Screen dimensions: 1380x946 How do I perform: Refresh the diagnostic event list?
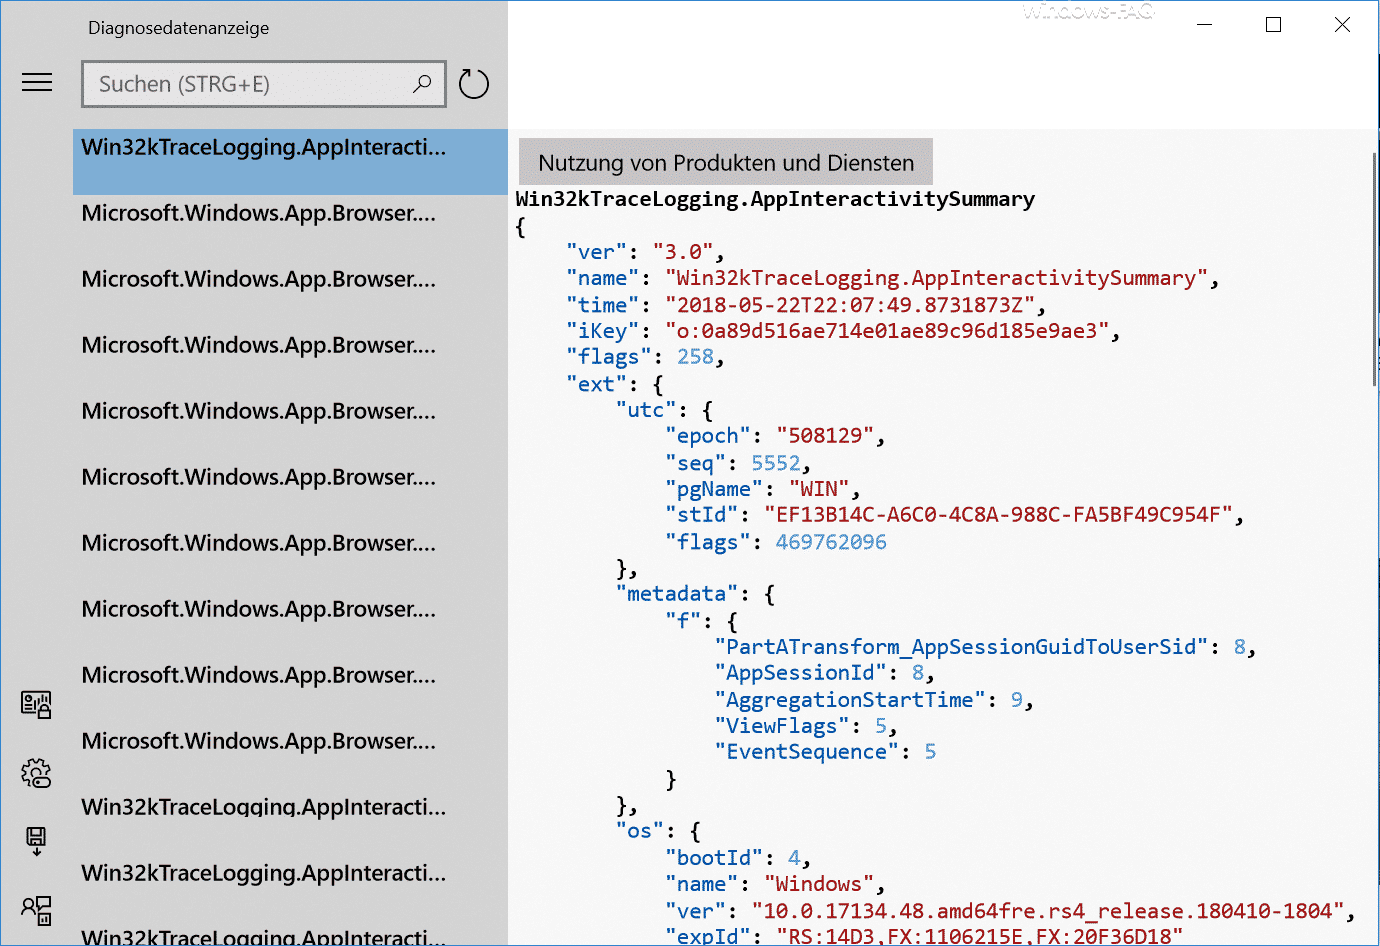(473, 84)
